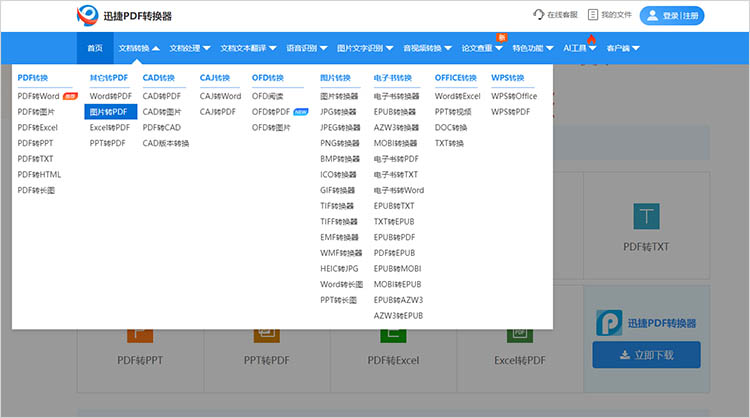Expand the AI工具 dropdown
Screen dimensions: 750x418
(x=580, y=48)
